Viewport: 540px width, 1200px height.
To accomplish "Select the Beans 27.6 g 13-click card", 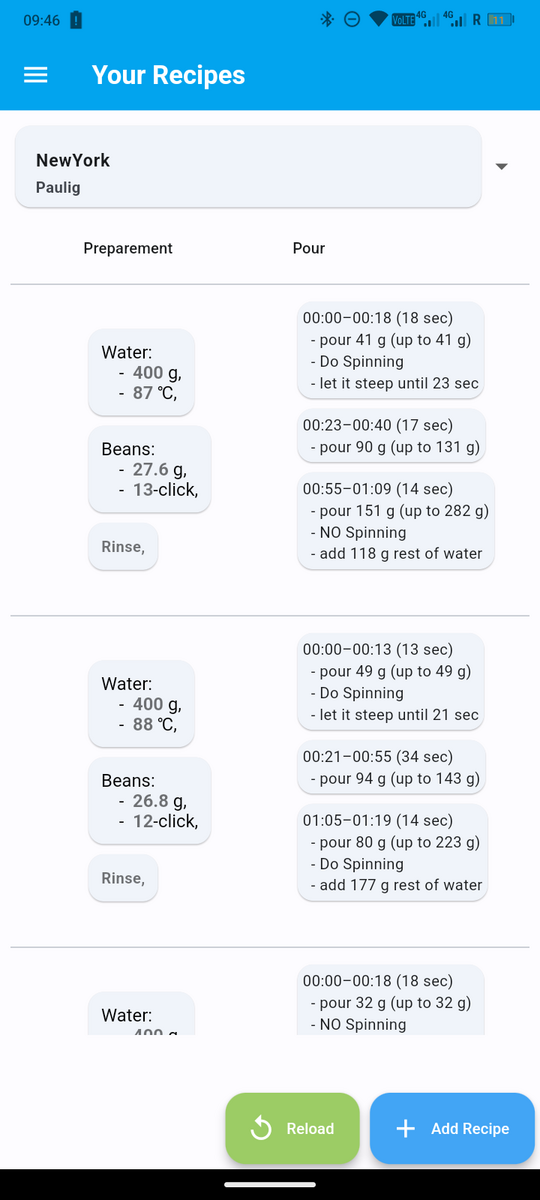I will pos(150,469).
